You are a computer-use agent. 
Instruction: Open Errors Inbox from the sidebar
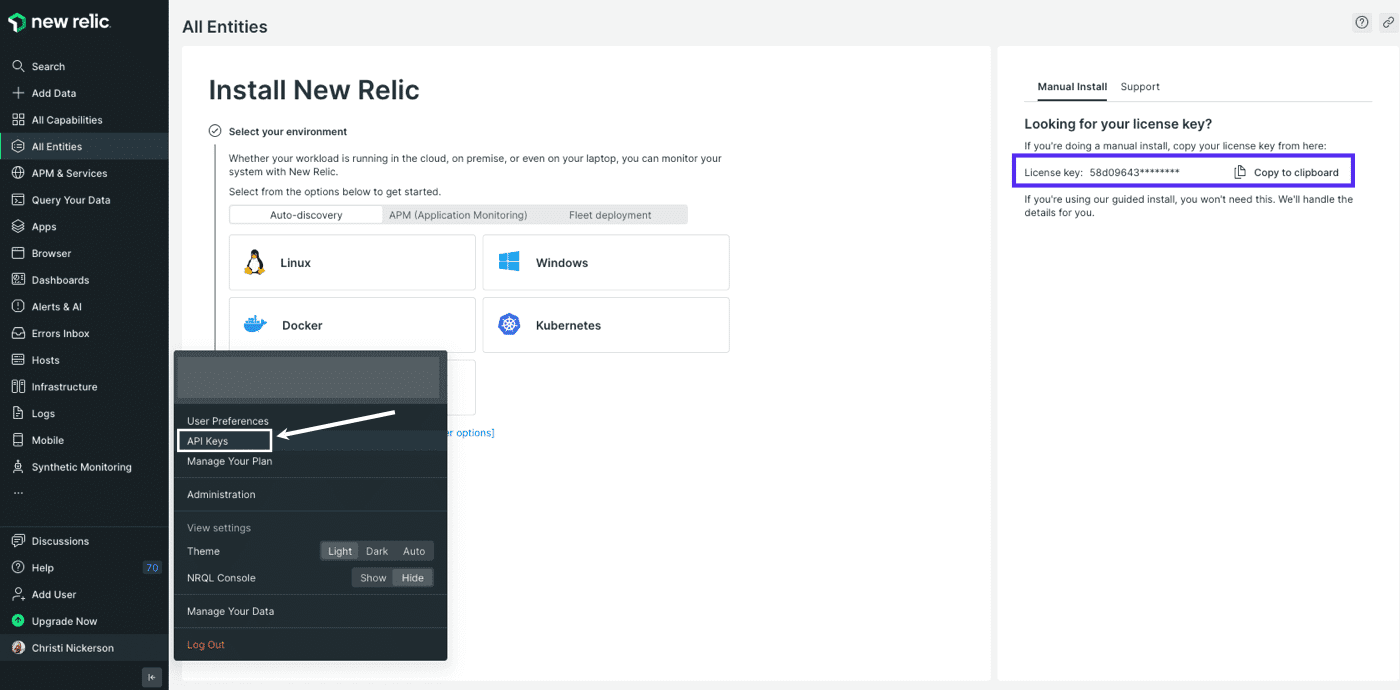pyautogui.click(x=60, y=332)
